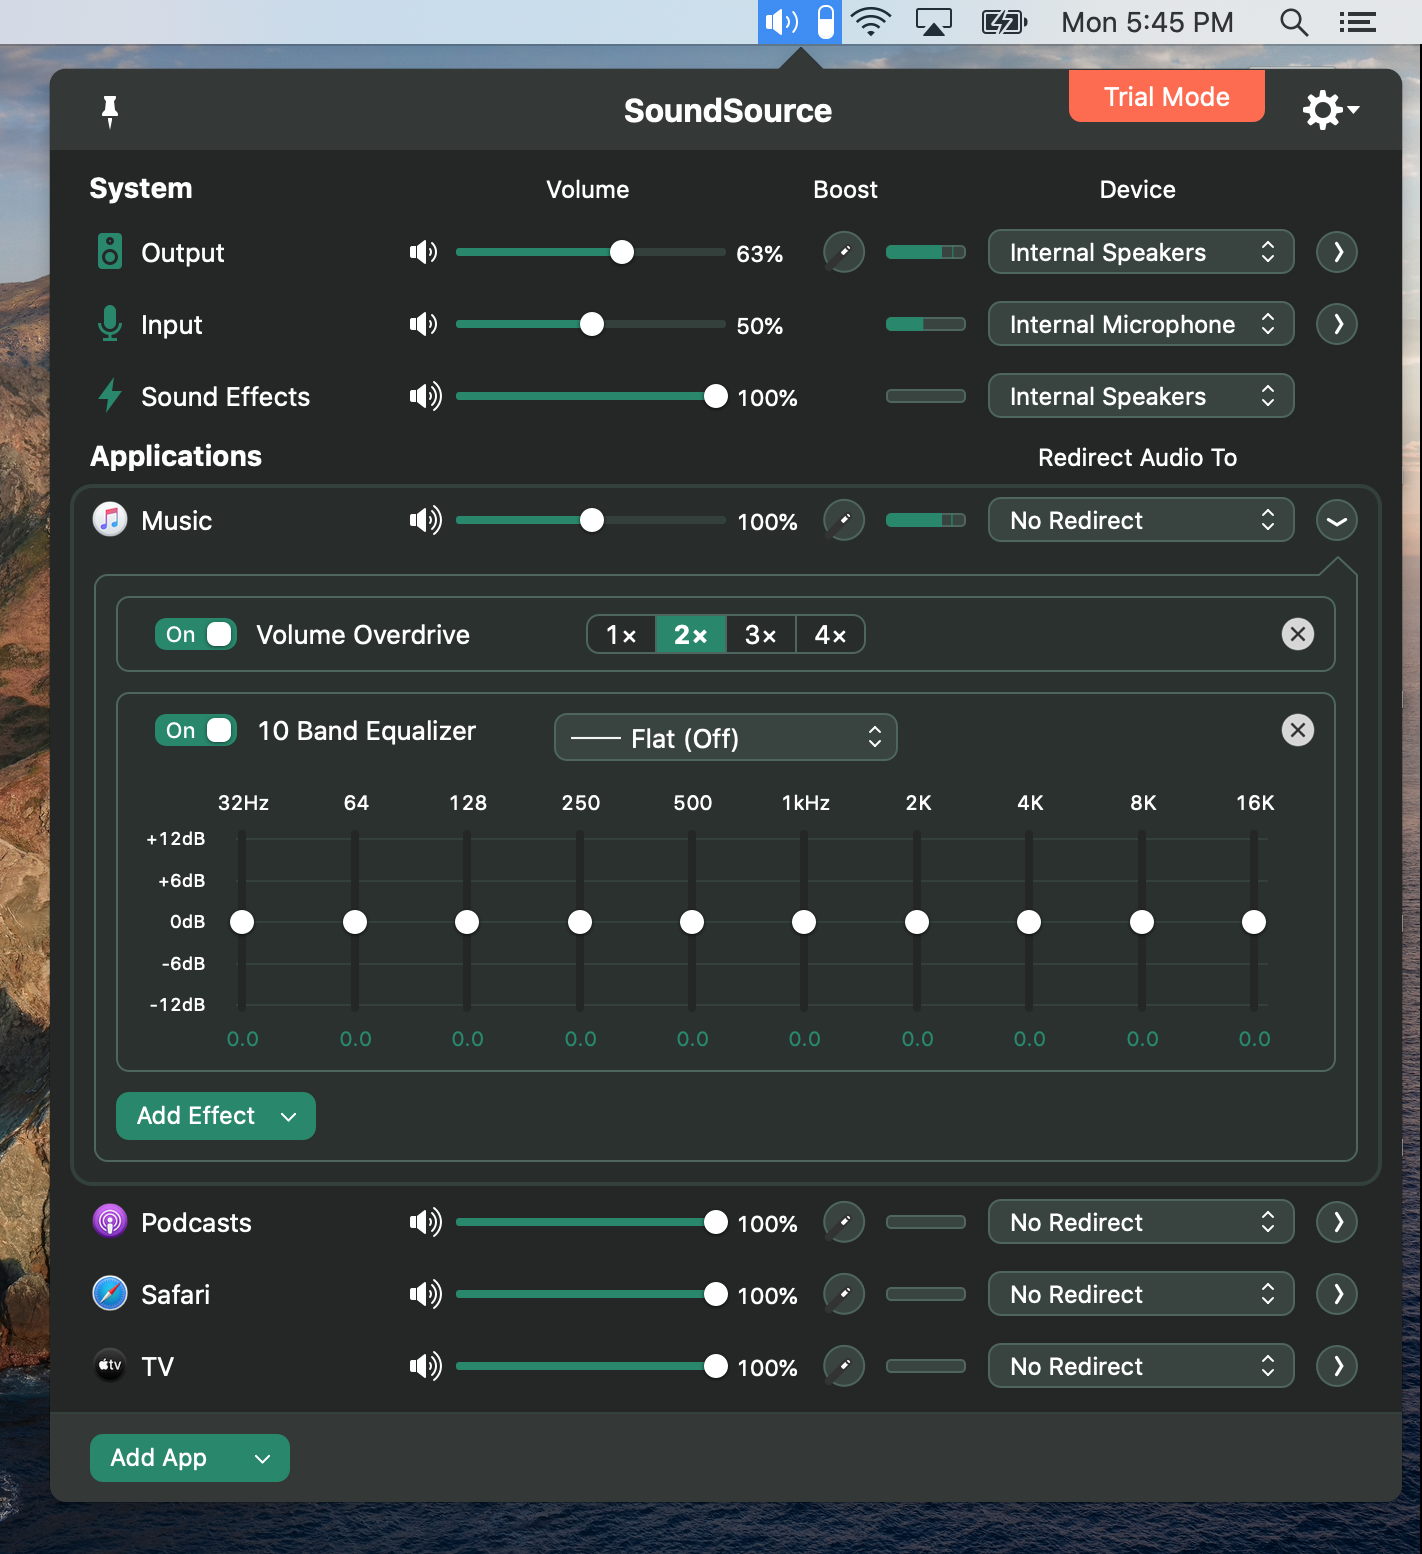The height and width of the screenshot is (1554, 1422).
Task: Expand the Safari effects chevron
Action: [1337, 1294]
